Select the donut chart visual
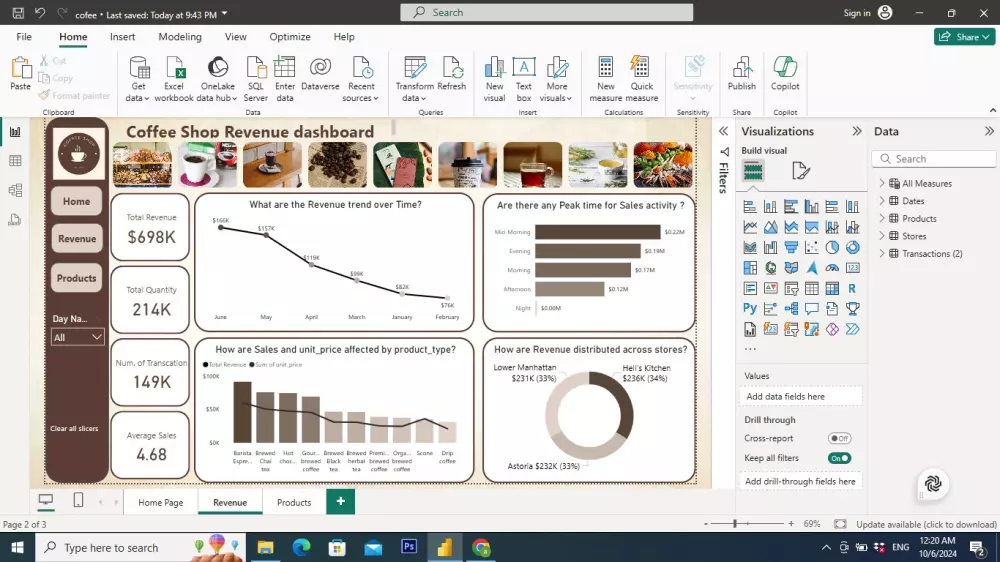Image resolution: width=1000 pixels, height=562 pixels. pos(853,248)
